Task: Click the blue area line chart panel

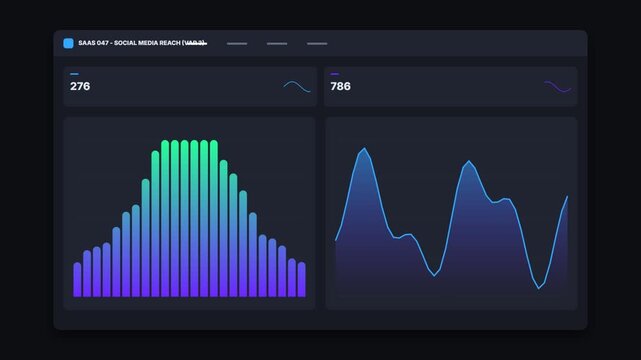Action: click(x=451, y=213)
